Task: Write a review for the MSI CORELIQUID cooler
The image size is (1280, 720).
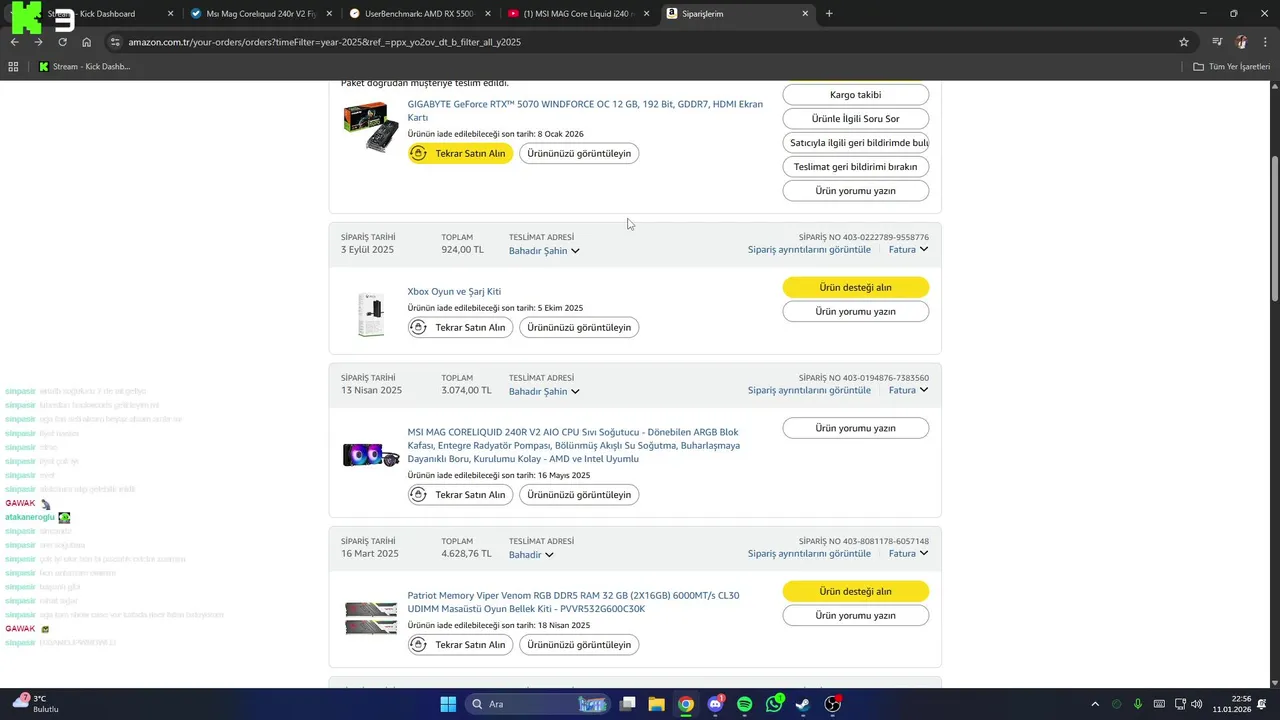Action: click(x=856, y=428)
